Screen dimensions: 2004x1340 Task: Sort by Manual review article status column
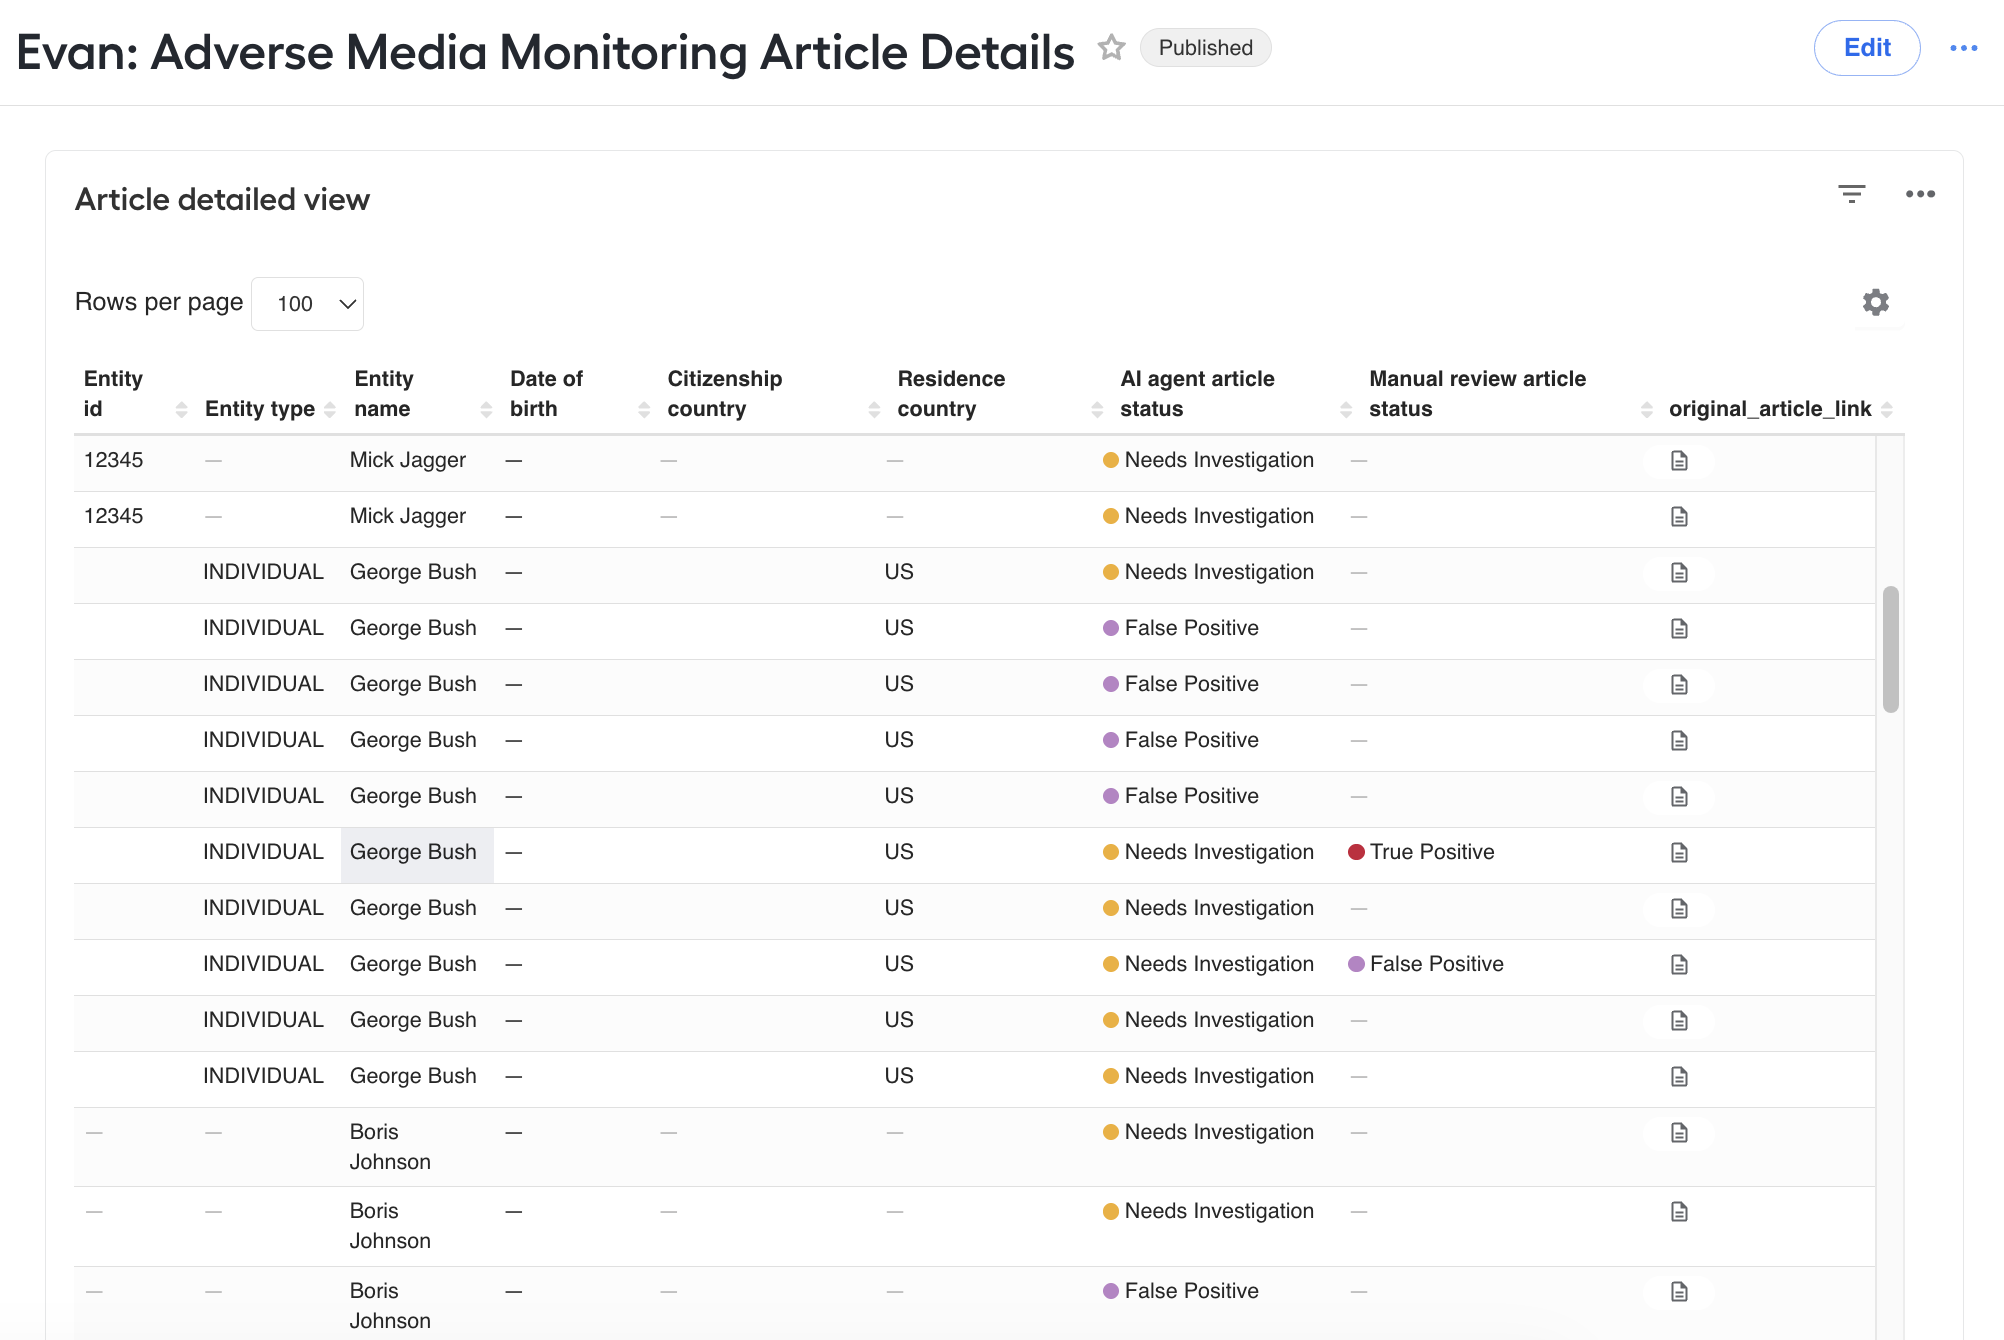[x=1647, y=409]
